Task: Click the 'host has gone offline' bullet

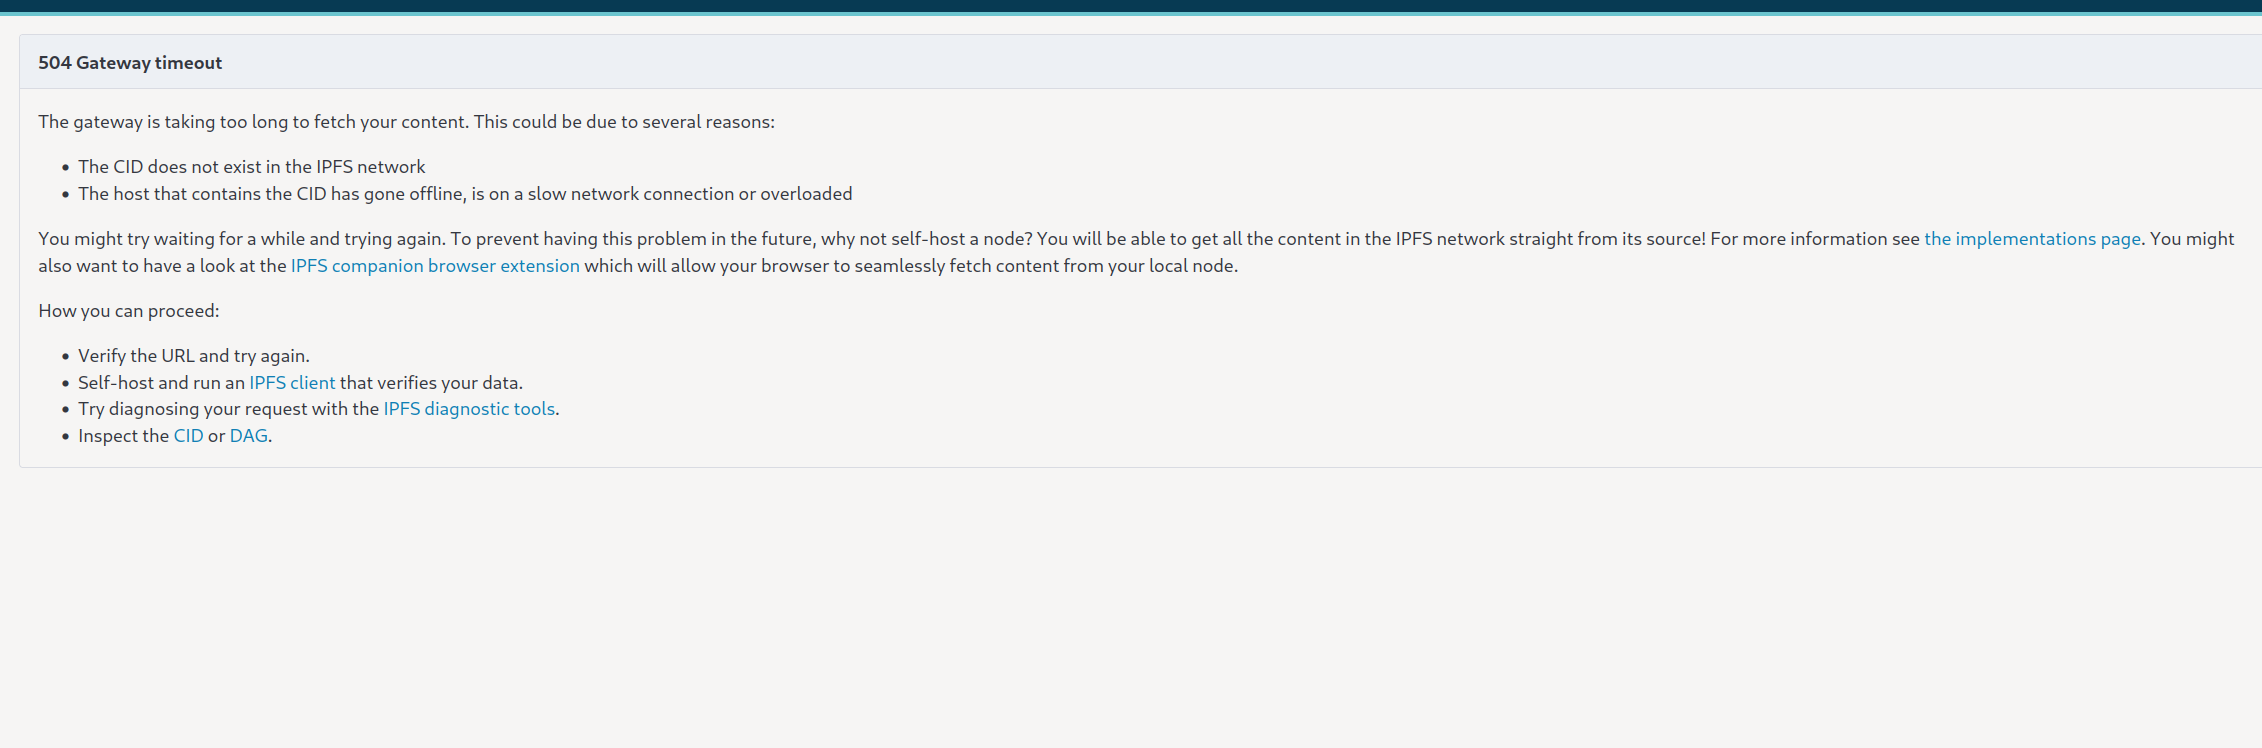Action: click(465, 194)
